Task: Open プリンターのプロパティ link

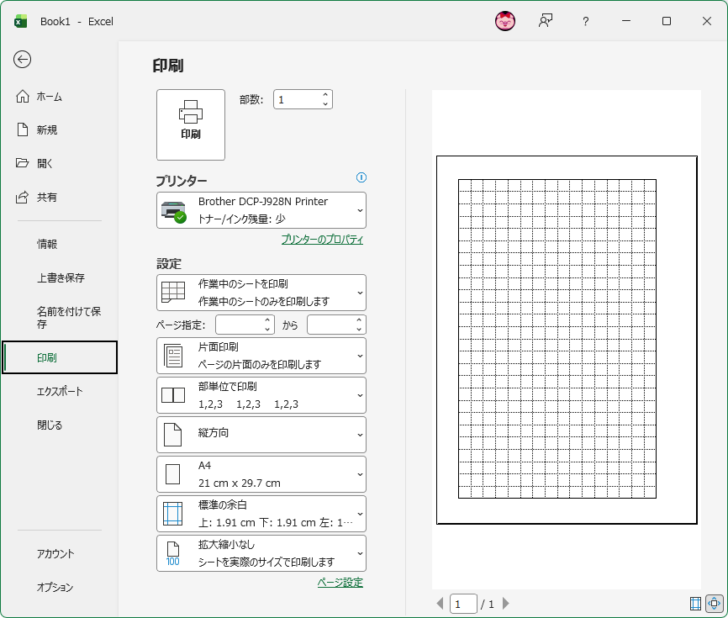Action: pyautogui.click(x=322, y=240)
